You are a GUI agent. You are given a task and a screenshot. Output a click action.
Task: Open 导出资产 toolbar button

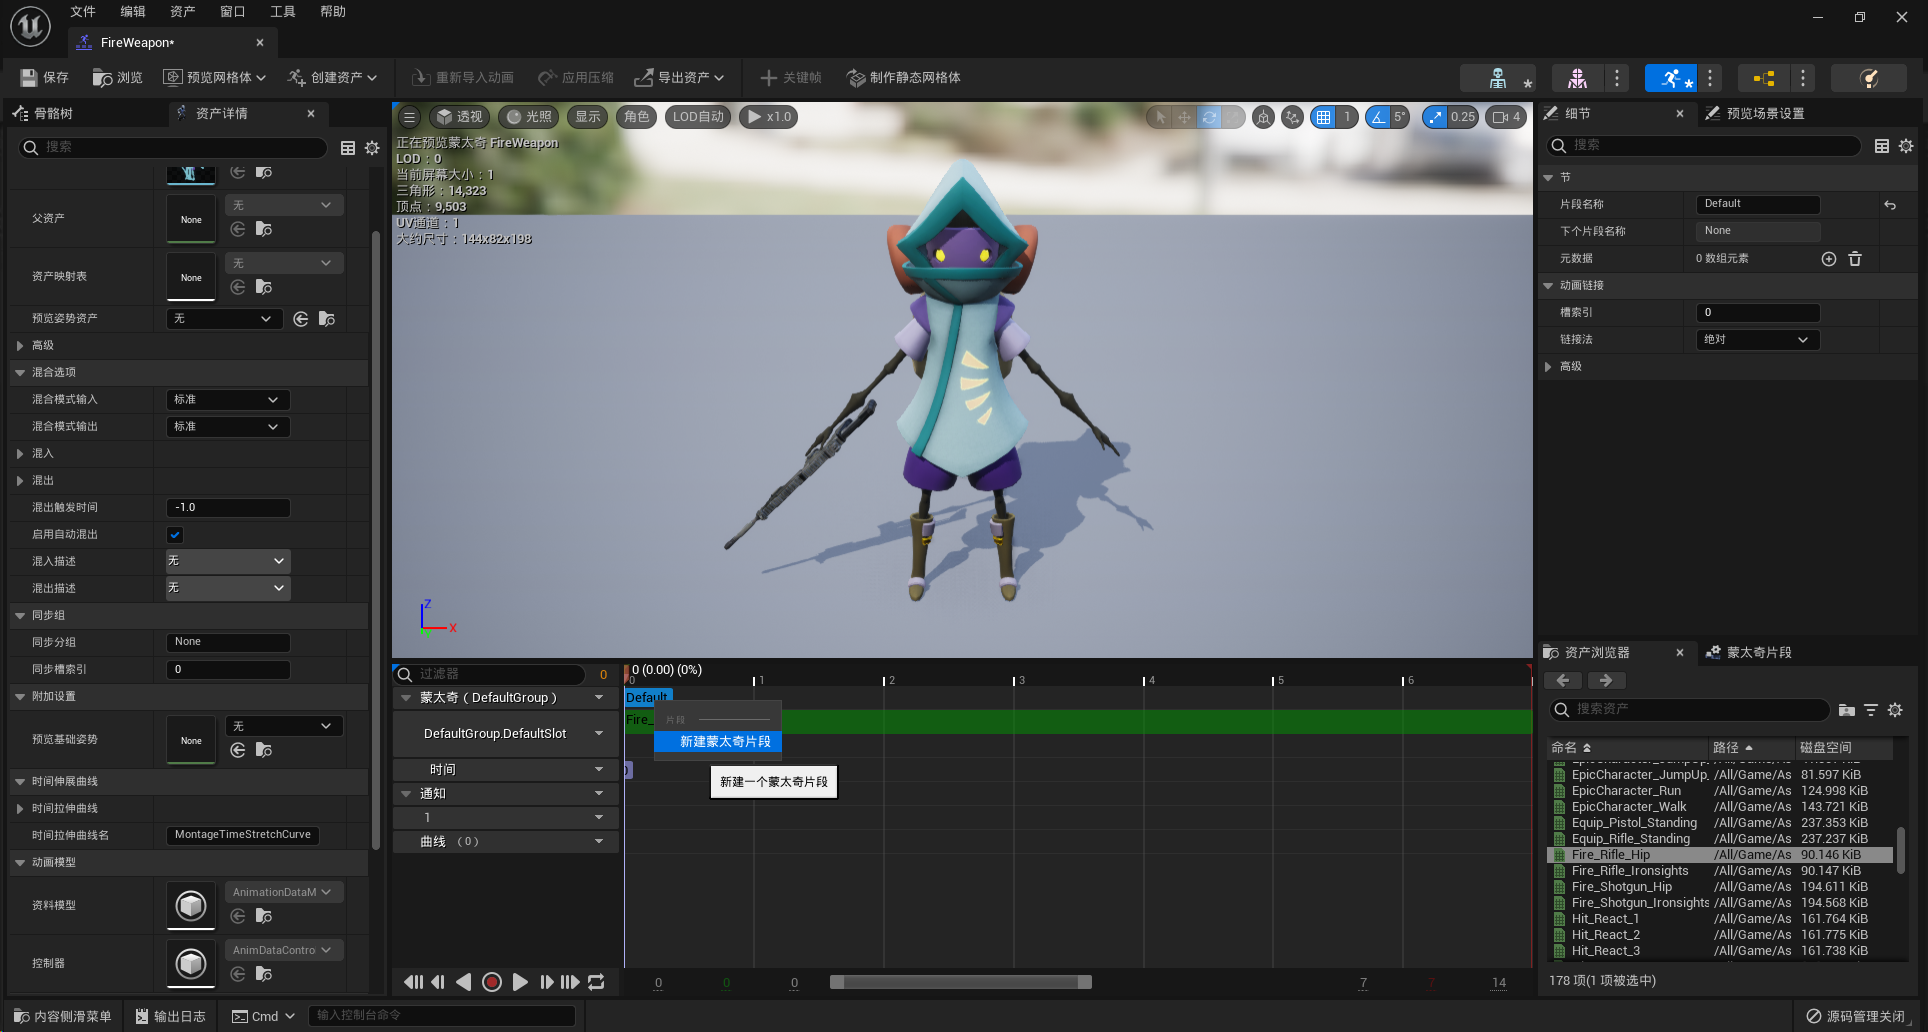[x=679, y=77]
